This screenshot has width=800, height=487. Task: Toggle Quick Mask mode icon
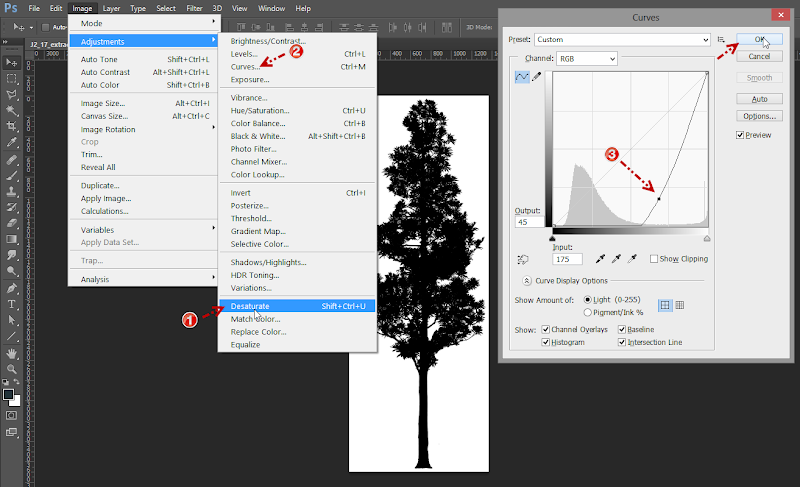pyautogui.click(x=11, y=416)
